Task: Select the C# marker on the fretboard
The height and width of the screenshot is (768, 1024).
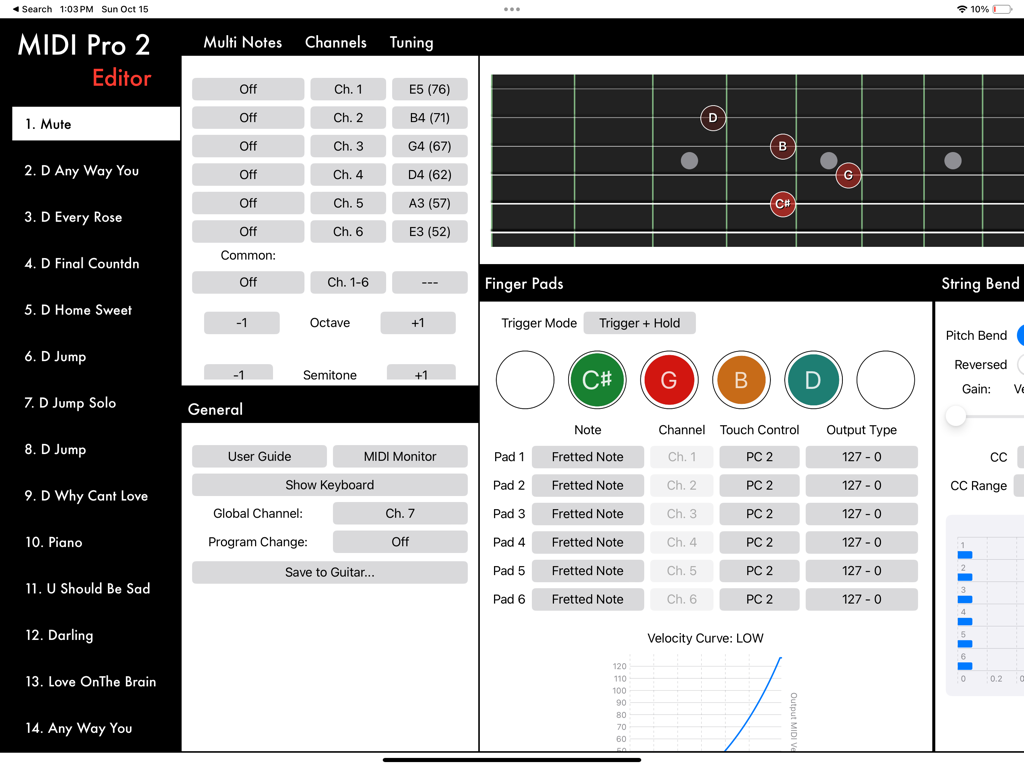Action: (x=782, y=205)
